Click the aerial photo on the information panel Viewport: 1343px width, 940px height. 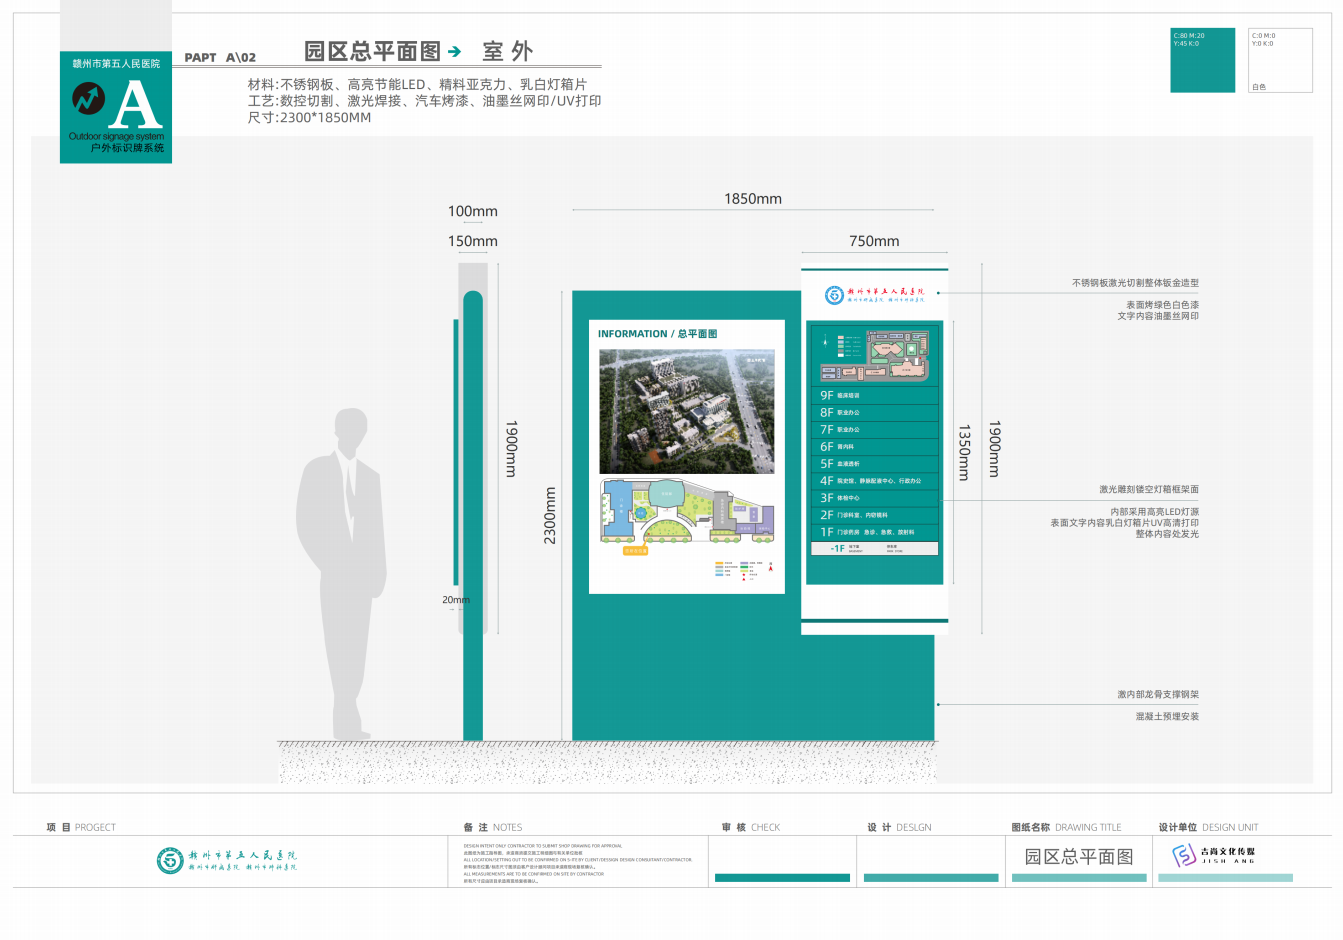coord(687,412)
